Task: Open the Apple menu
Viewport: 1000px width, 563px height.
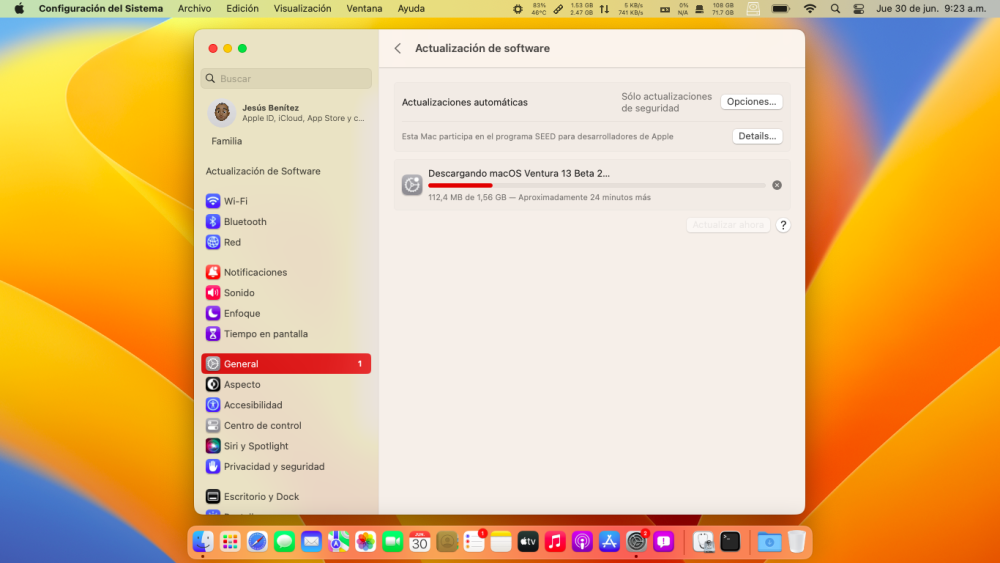Action: [19, 9]
